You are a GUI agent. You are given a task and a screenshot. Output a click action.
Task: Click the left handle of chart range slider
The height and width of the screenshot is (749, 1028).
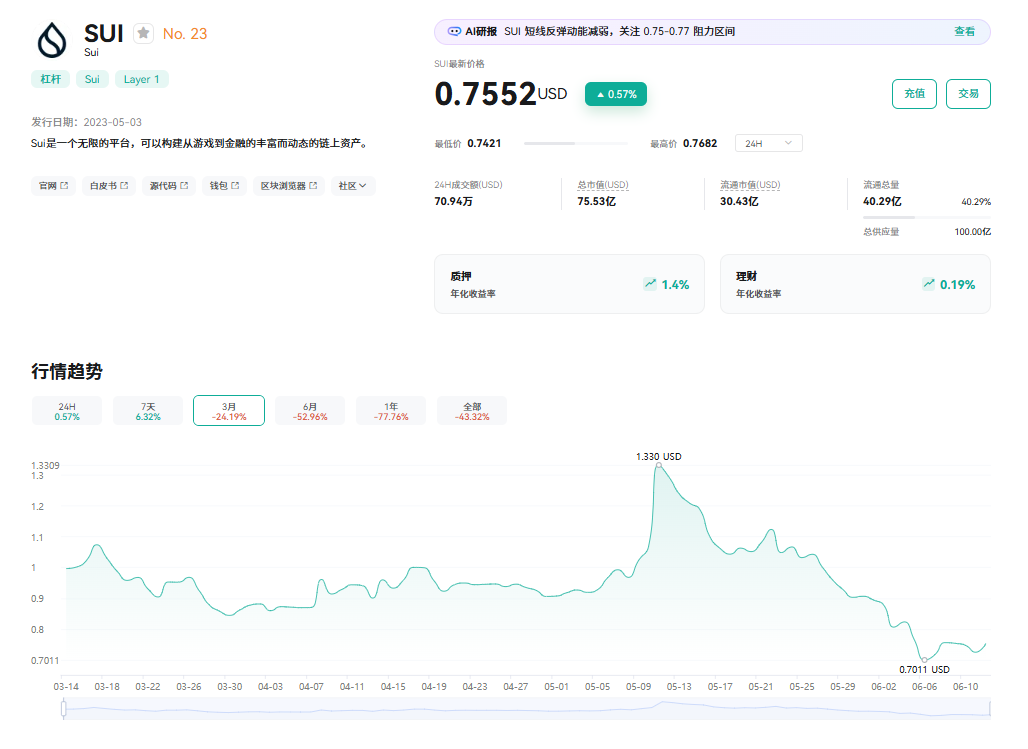click(x=64, y=708)
